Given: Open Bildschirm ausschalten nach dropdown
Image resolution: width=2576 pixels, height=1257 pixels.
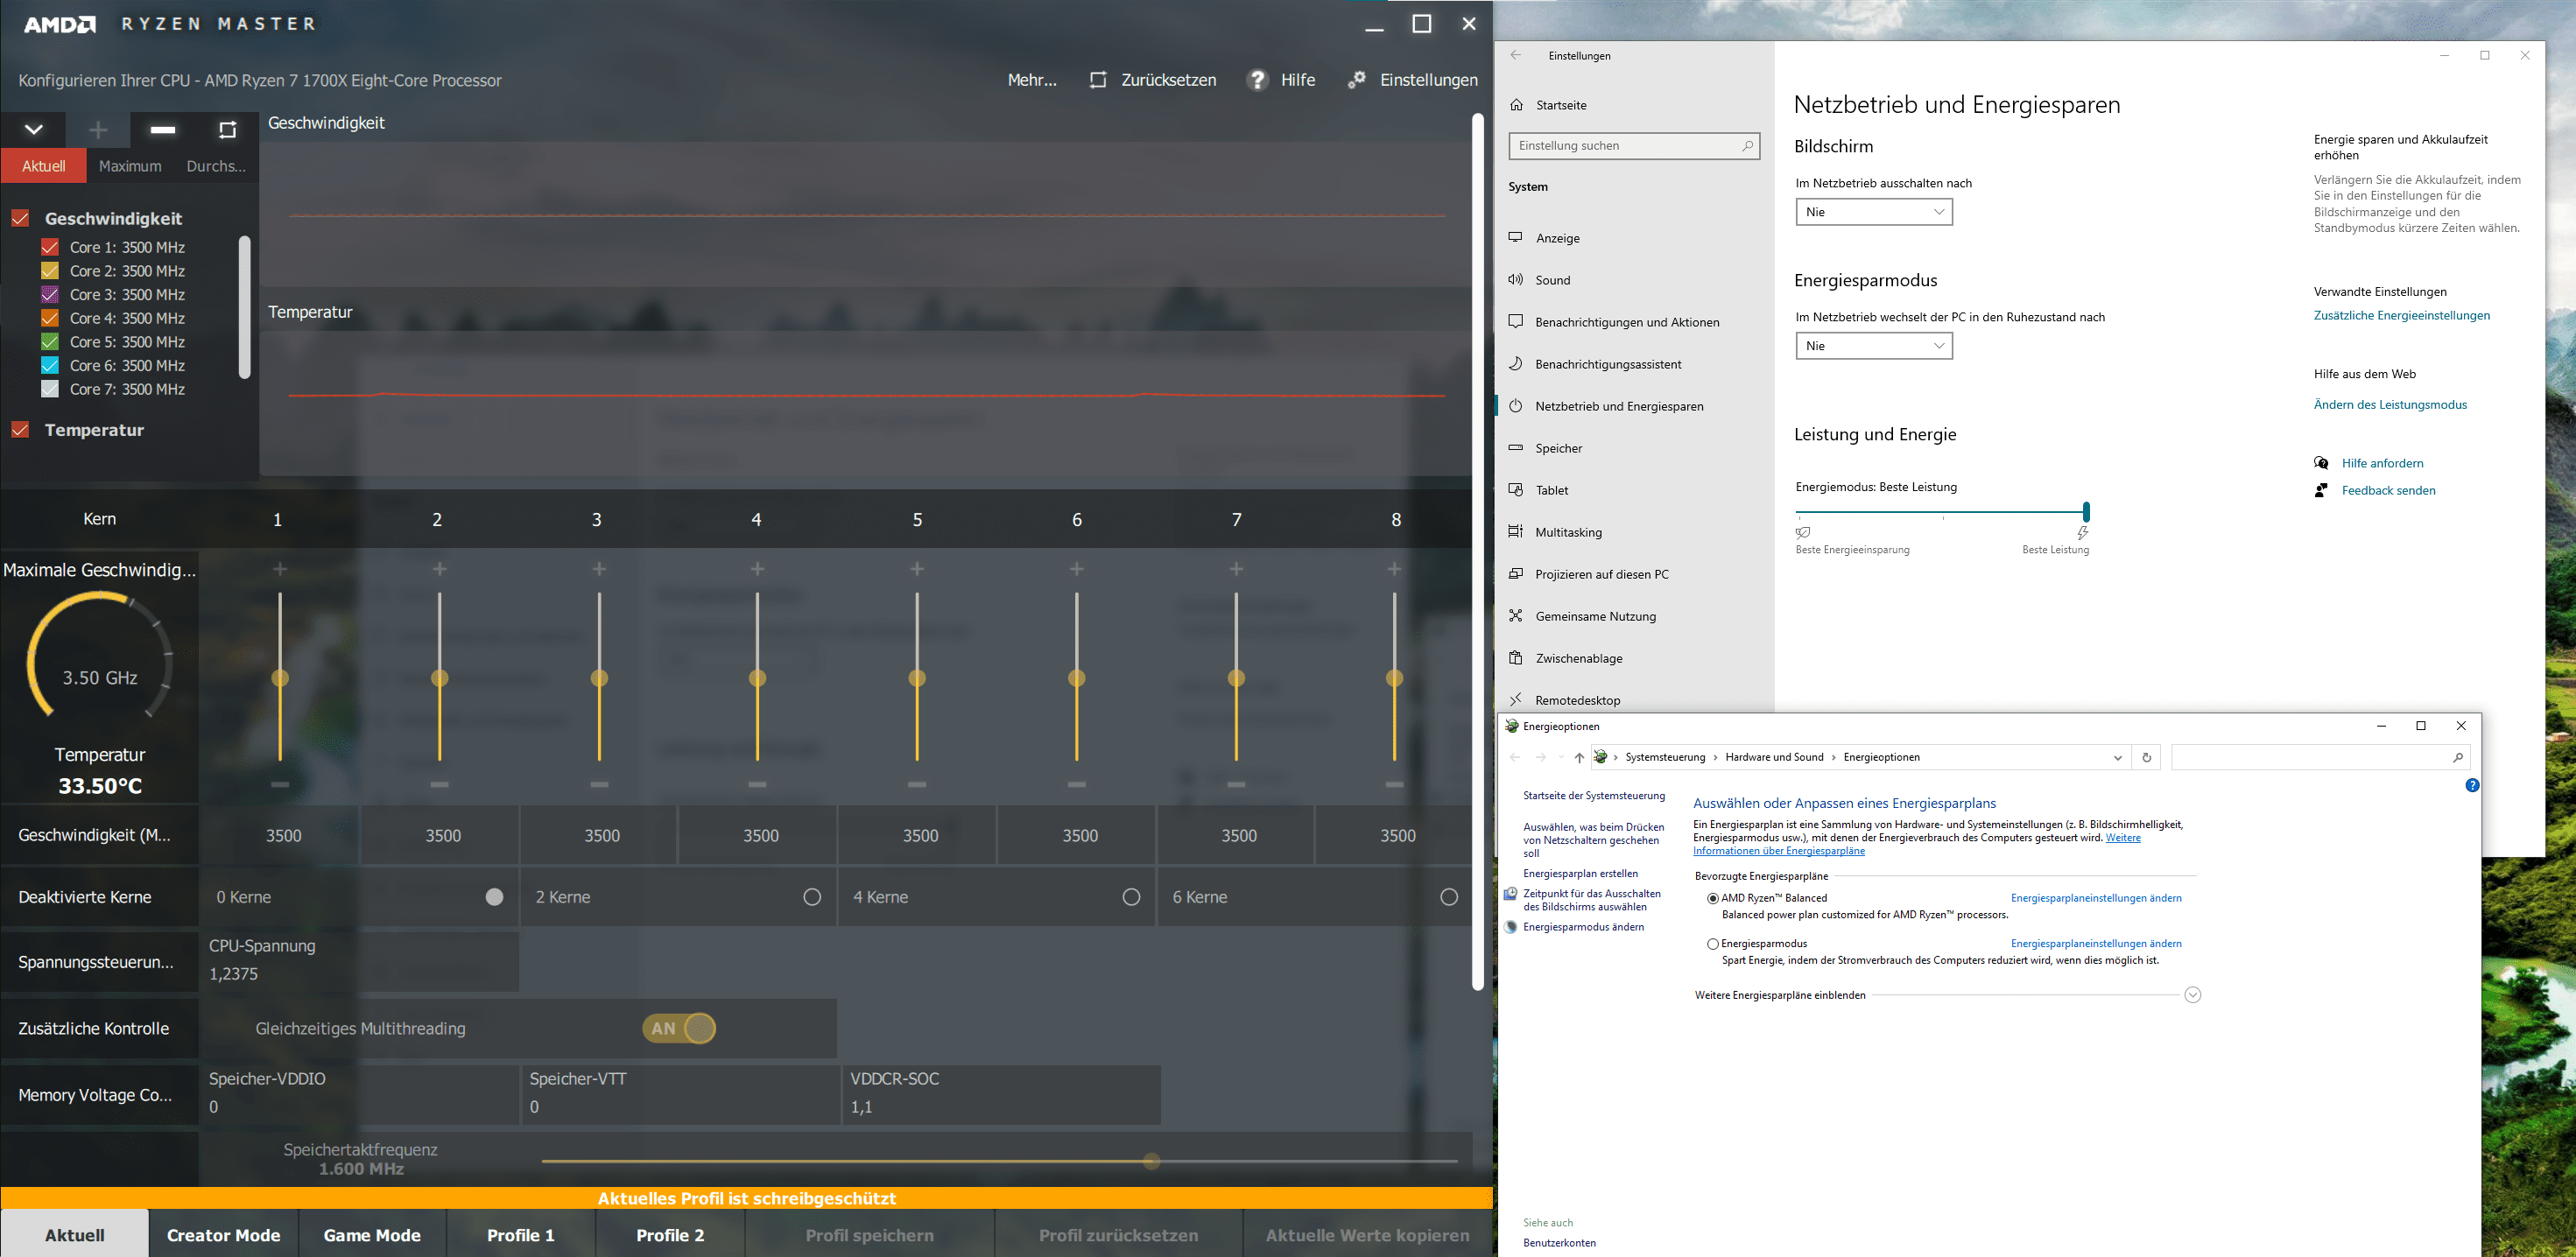Looking at the screenshot, I should pos(1874,212).
